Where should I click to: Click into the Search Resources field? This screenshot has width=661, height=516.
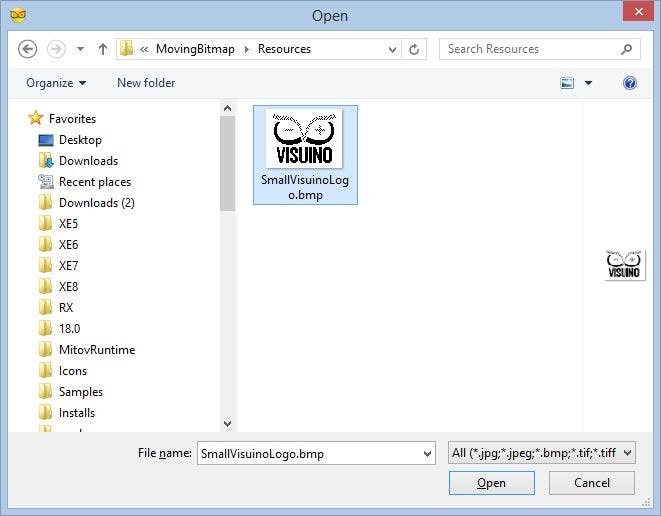click(x=530, y=49)
